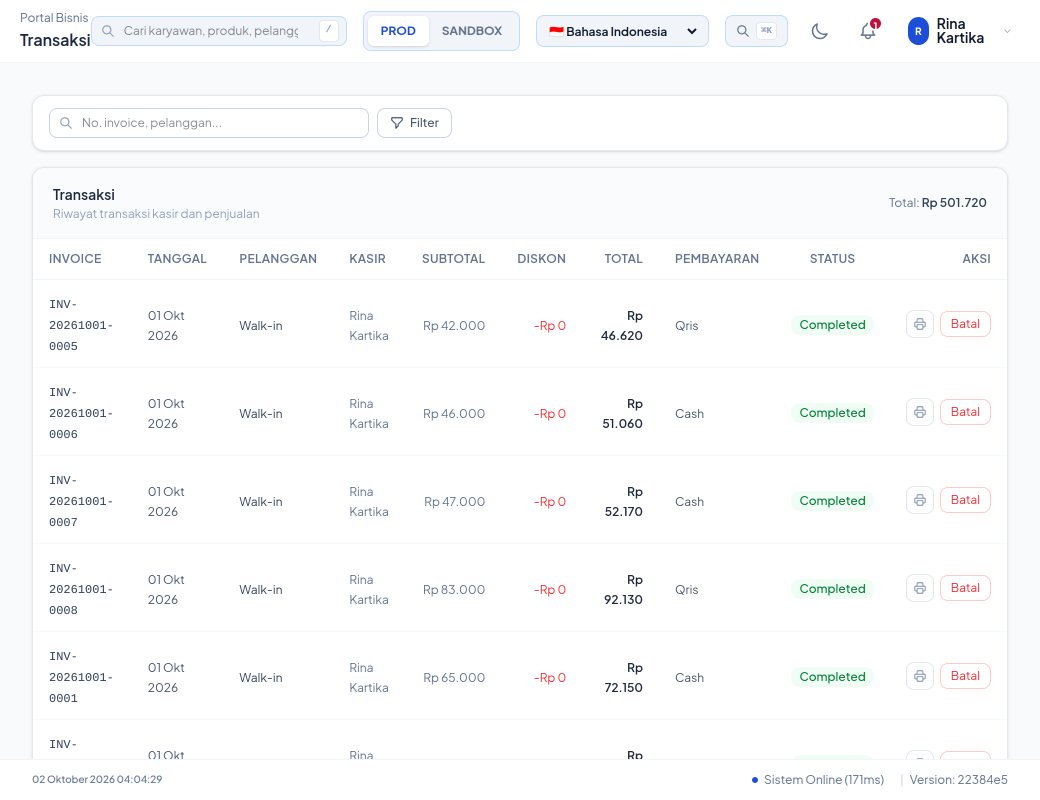Switch environment to SANDBOX
Viewport: 1040px width, 800px height.
click(x=472, y=31)
